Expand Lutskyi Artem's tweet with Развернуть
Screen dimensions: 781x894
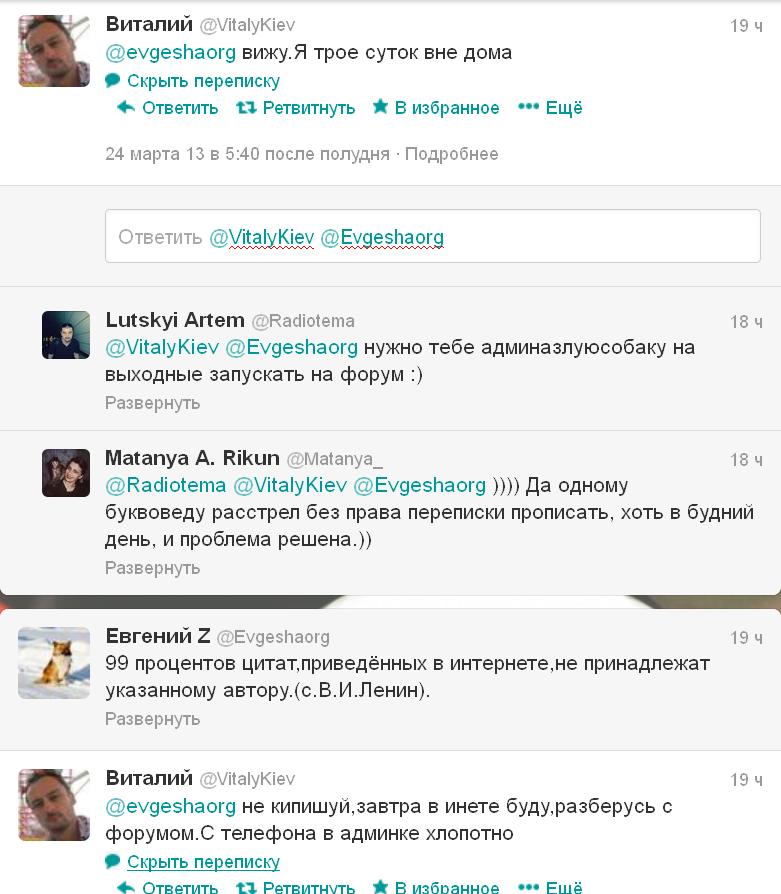pos(152,403)
